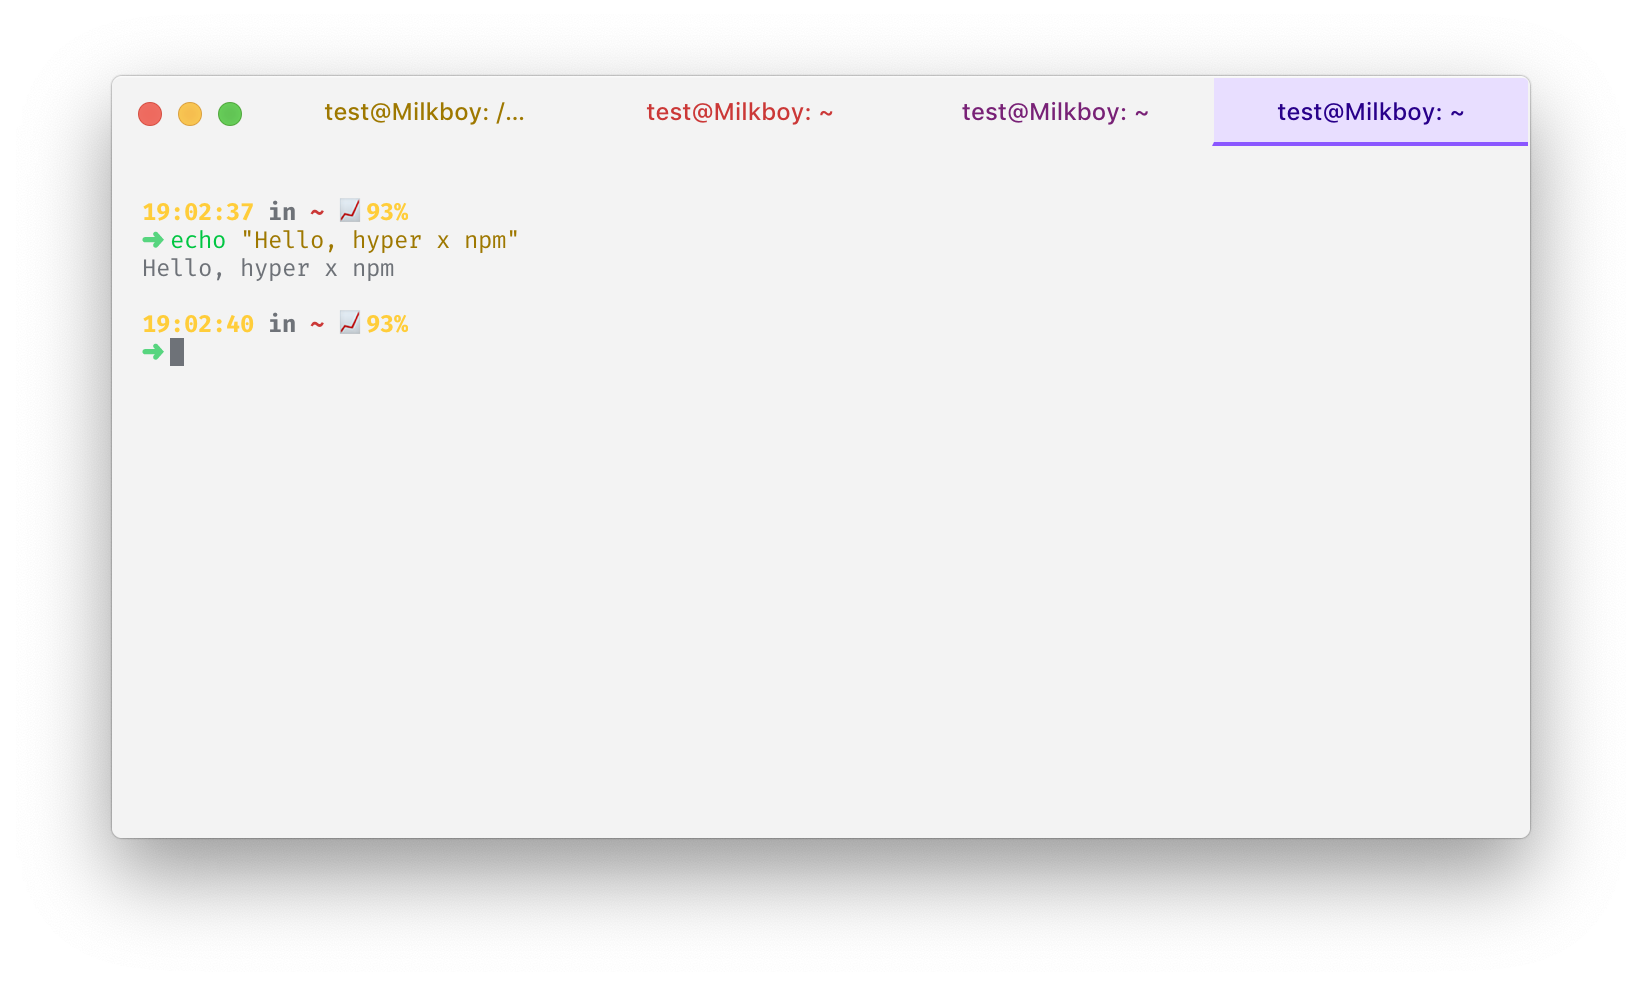Click the Hello, hyper x npm output line
This screenshot has height=986, width=1642.
click(268, 268)
